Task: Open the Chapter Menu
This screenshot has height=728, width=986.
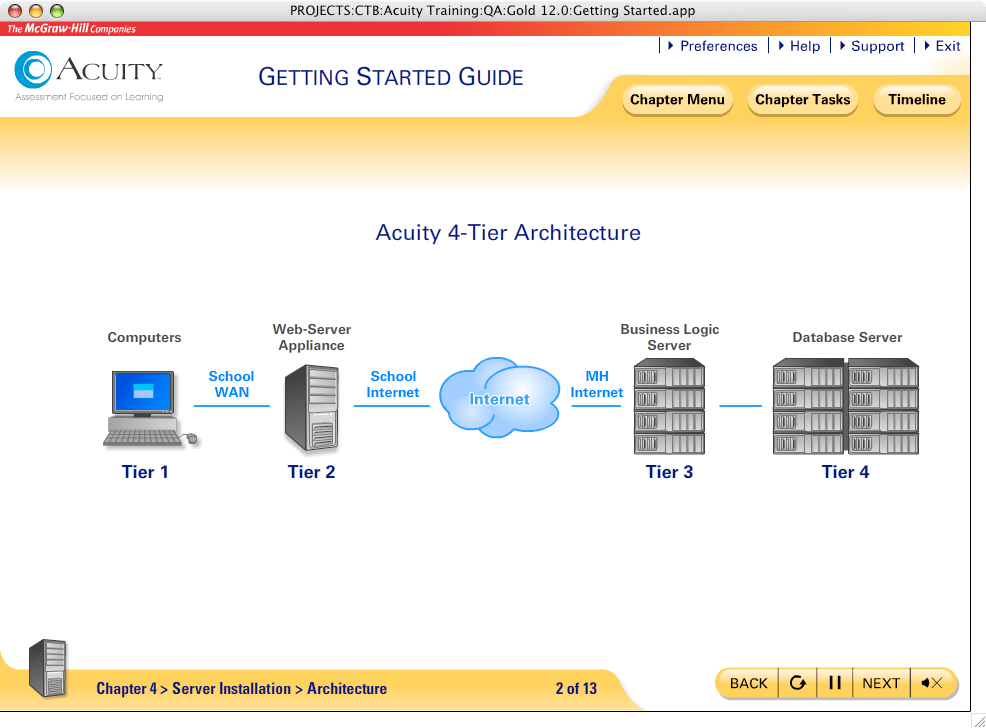Action: point(677,100)
